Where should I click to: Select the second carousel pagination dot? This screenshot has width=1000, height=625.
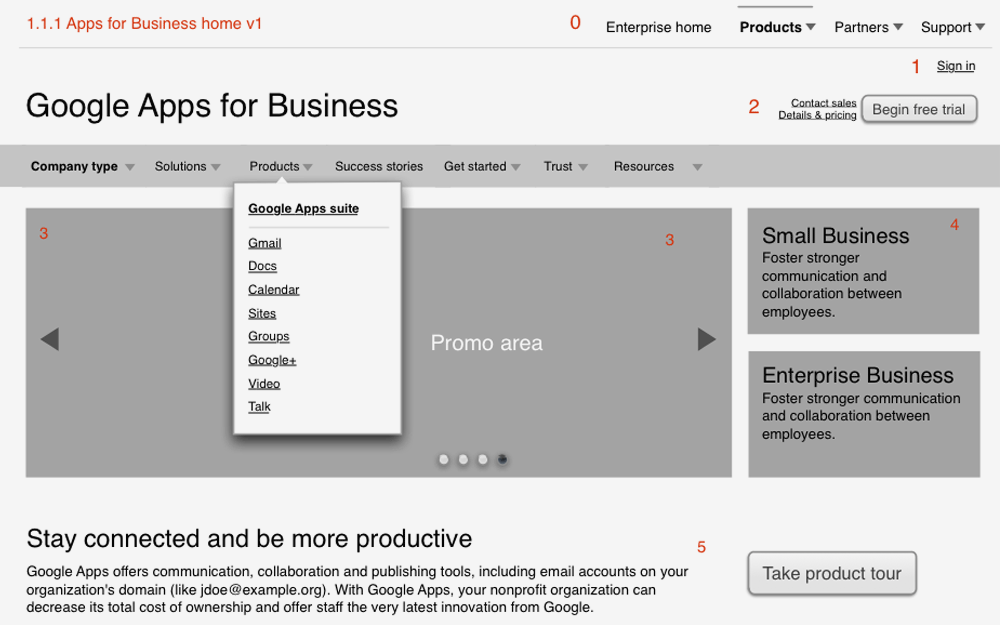tap(463, 459)
